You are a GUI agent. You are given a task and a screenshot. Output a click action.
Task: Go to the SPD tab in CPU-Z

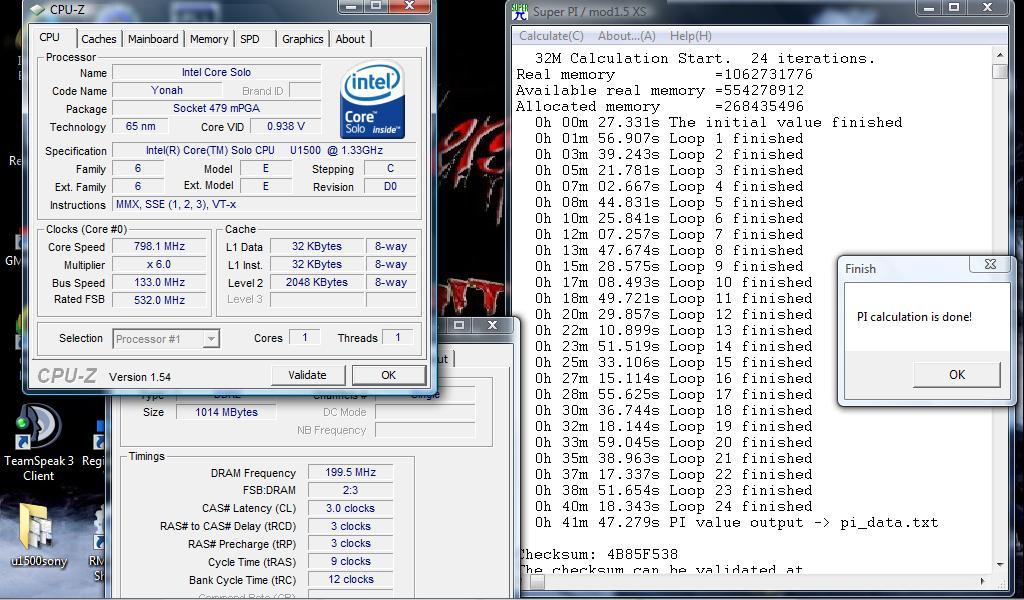249,39
